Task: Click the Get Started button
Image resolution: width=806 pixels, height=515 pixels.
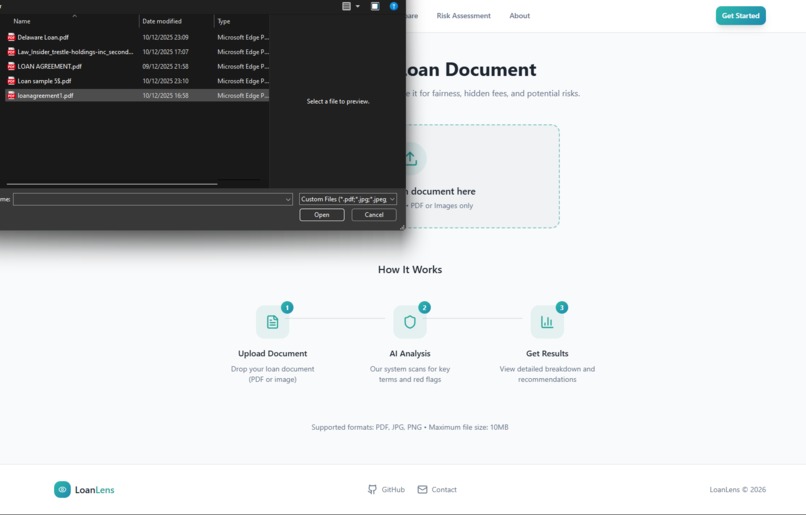Action: click(x=740, y=15)
